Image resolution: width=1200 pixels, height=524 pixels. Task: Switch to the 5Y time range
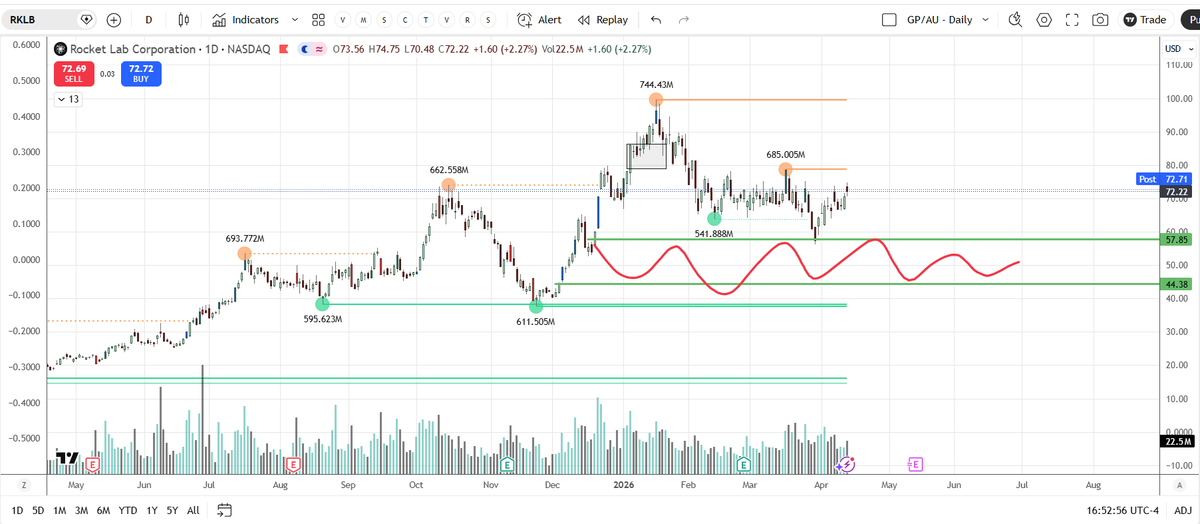[x=173, y=510]
